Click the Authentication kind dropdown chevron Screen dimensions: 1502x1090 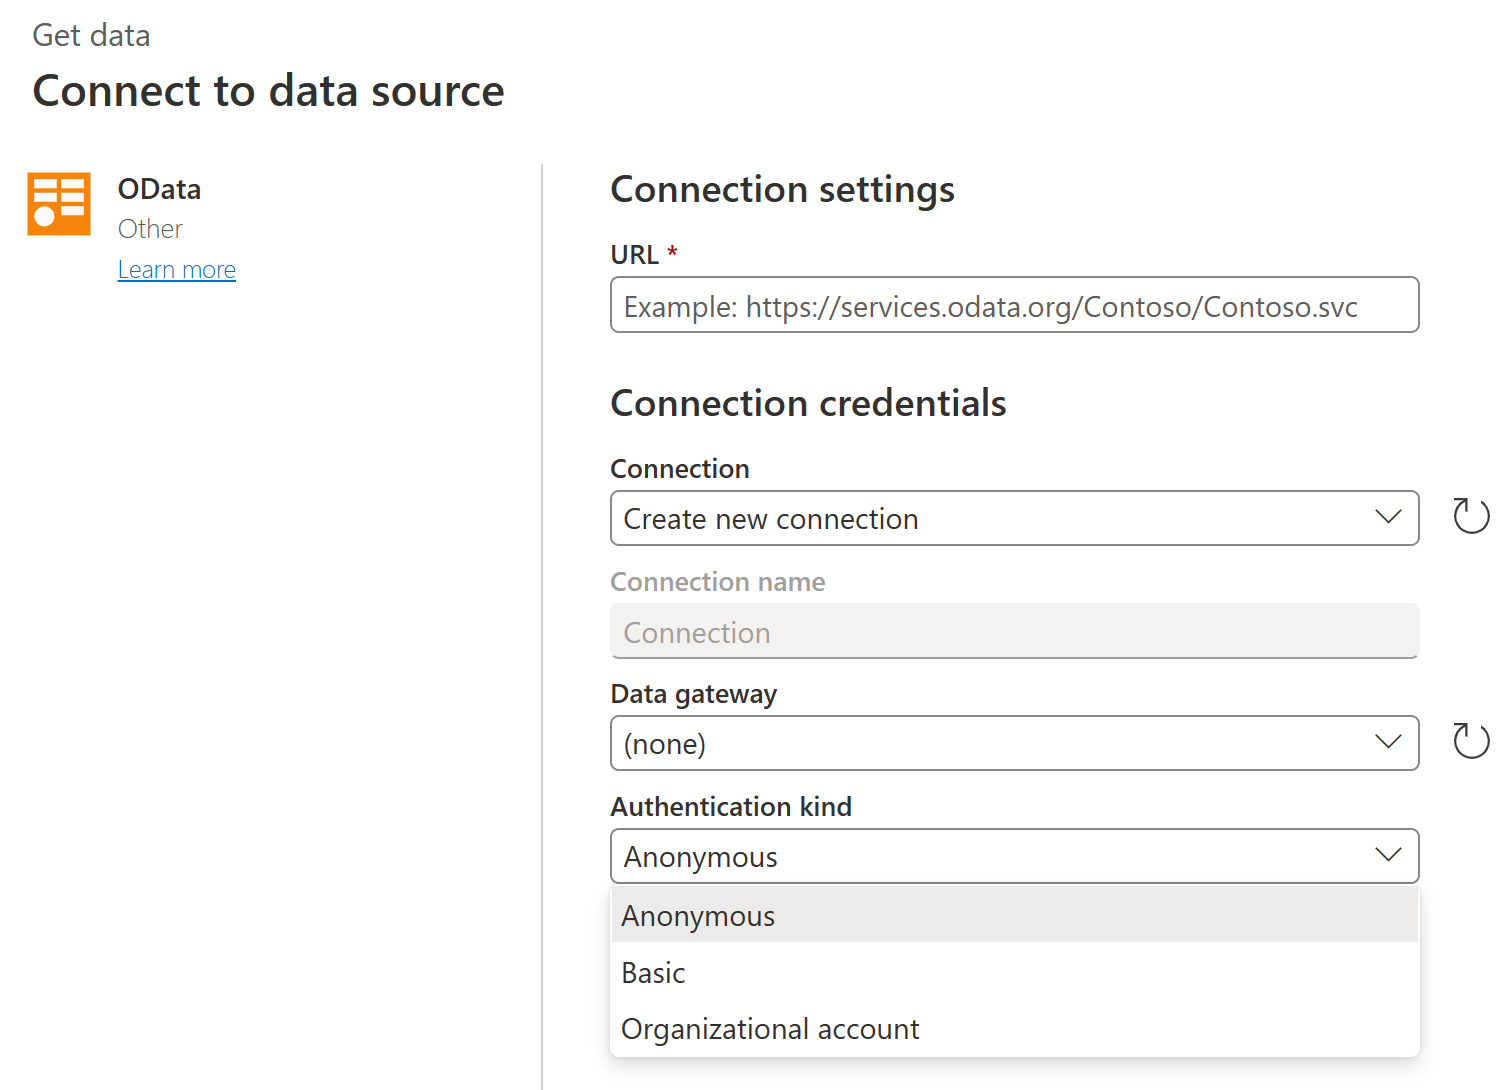1388,855
